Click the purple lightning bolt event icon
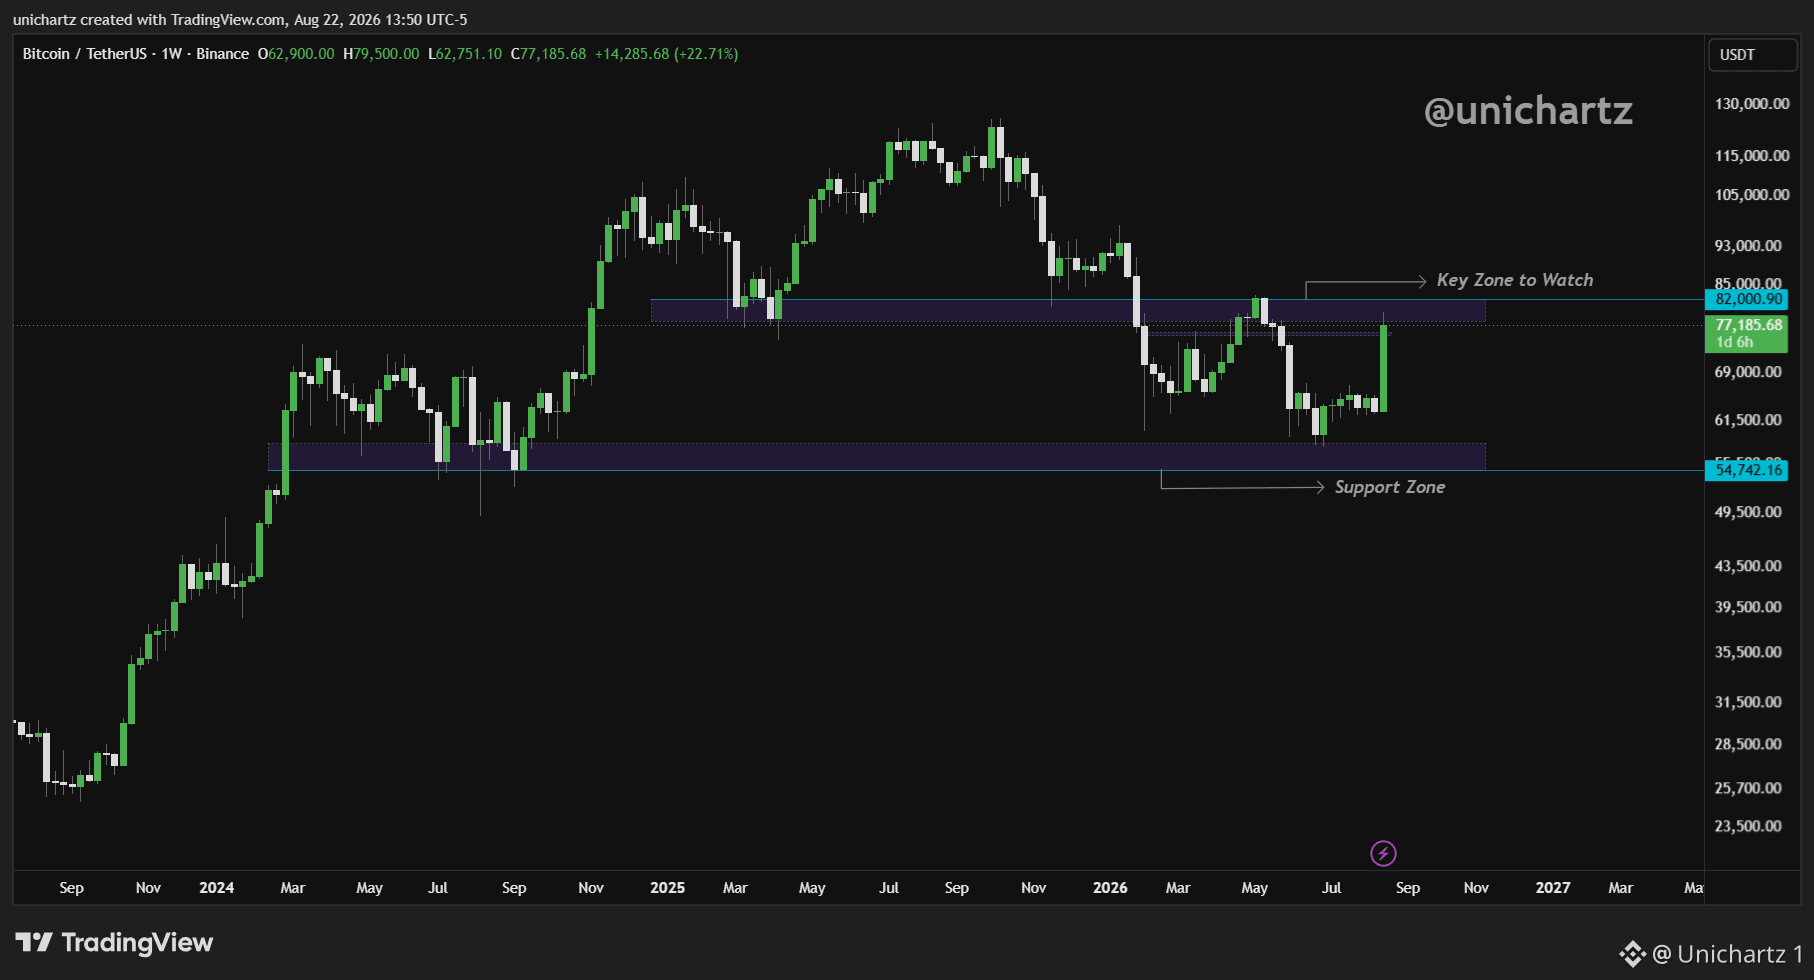Image resolution: width=1814 pixels, height=980 pixels. 1383,853
